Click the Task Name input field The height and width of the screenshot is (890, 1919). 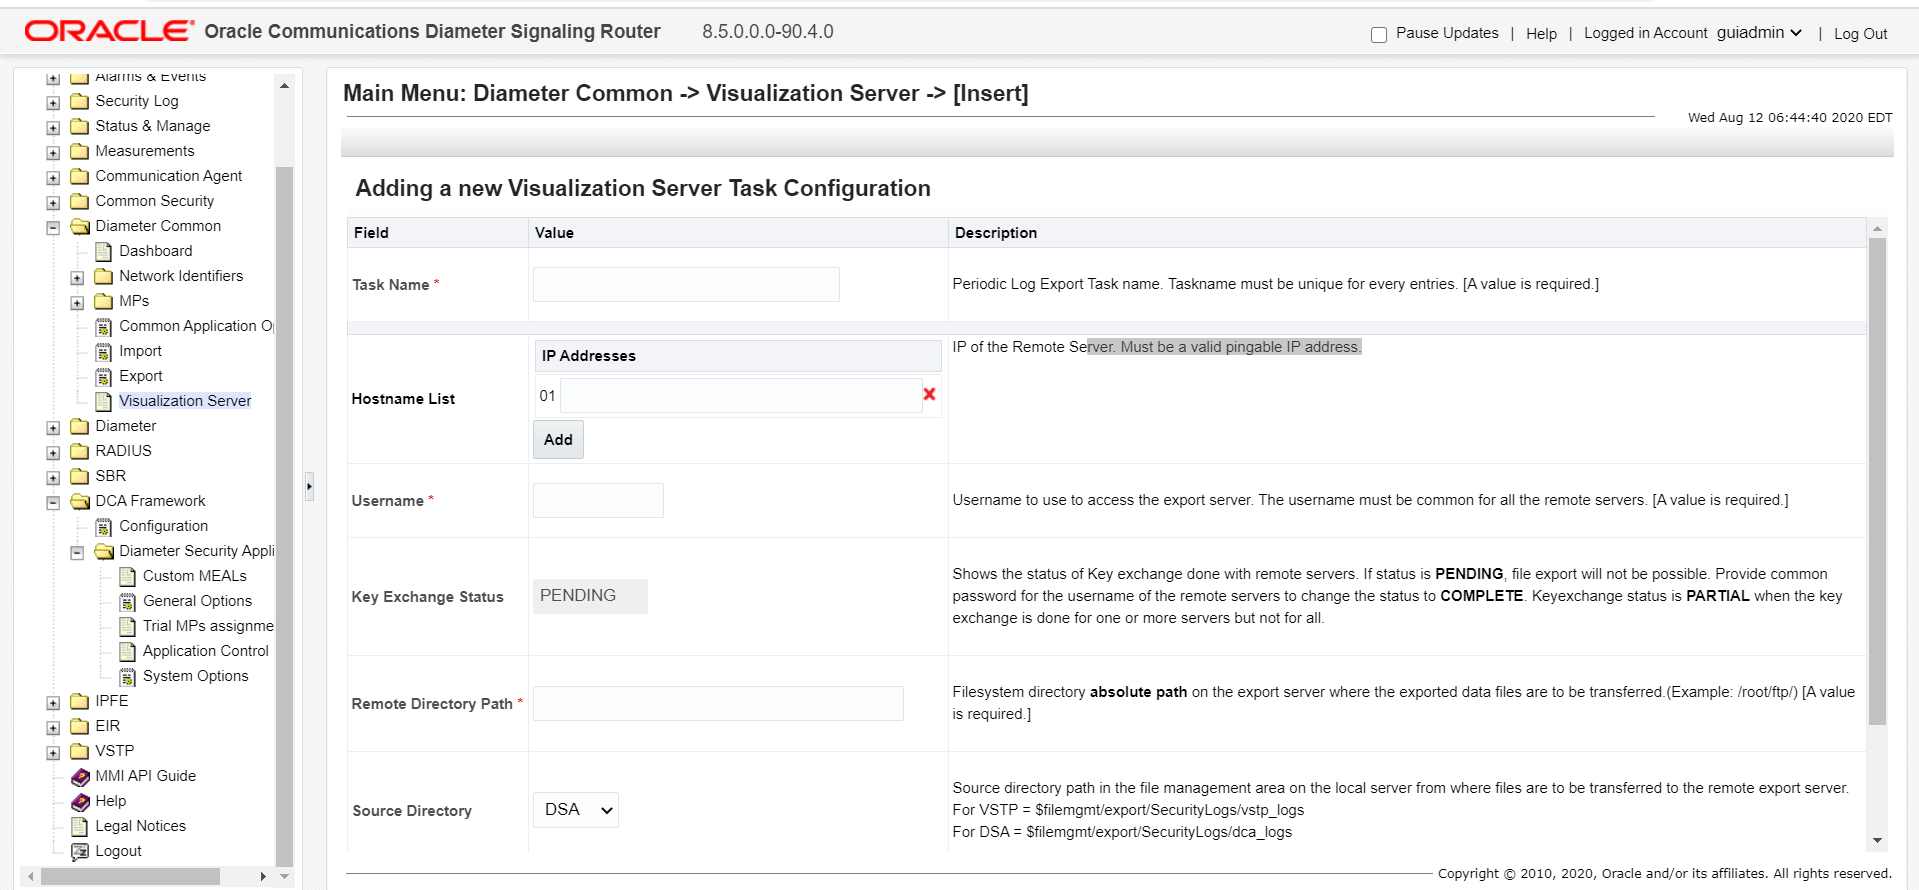click(686, 284)
